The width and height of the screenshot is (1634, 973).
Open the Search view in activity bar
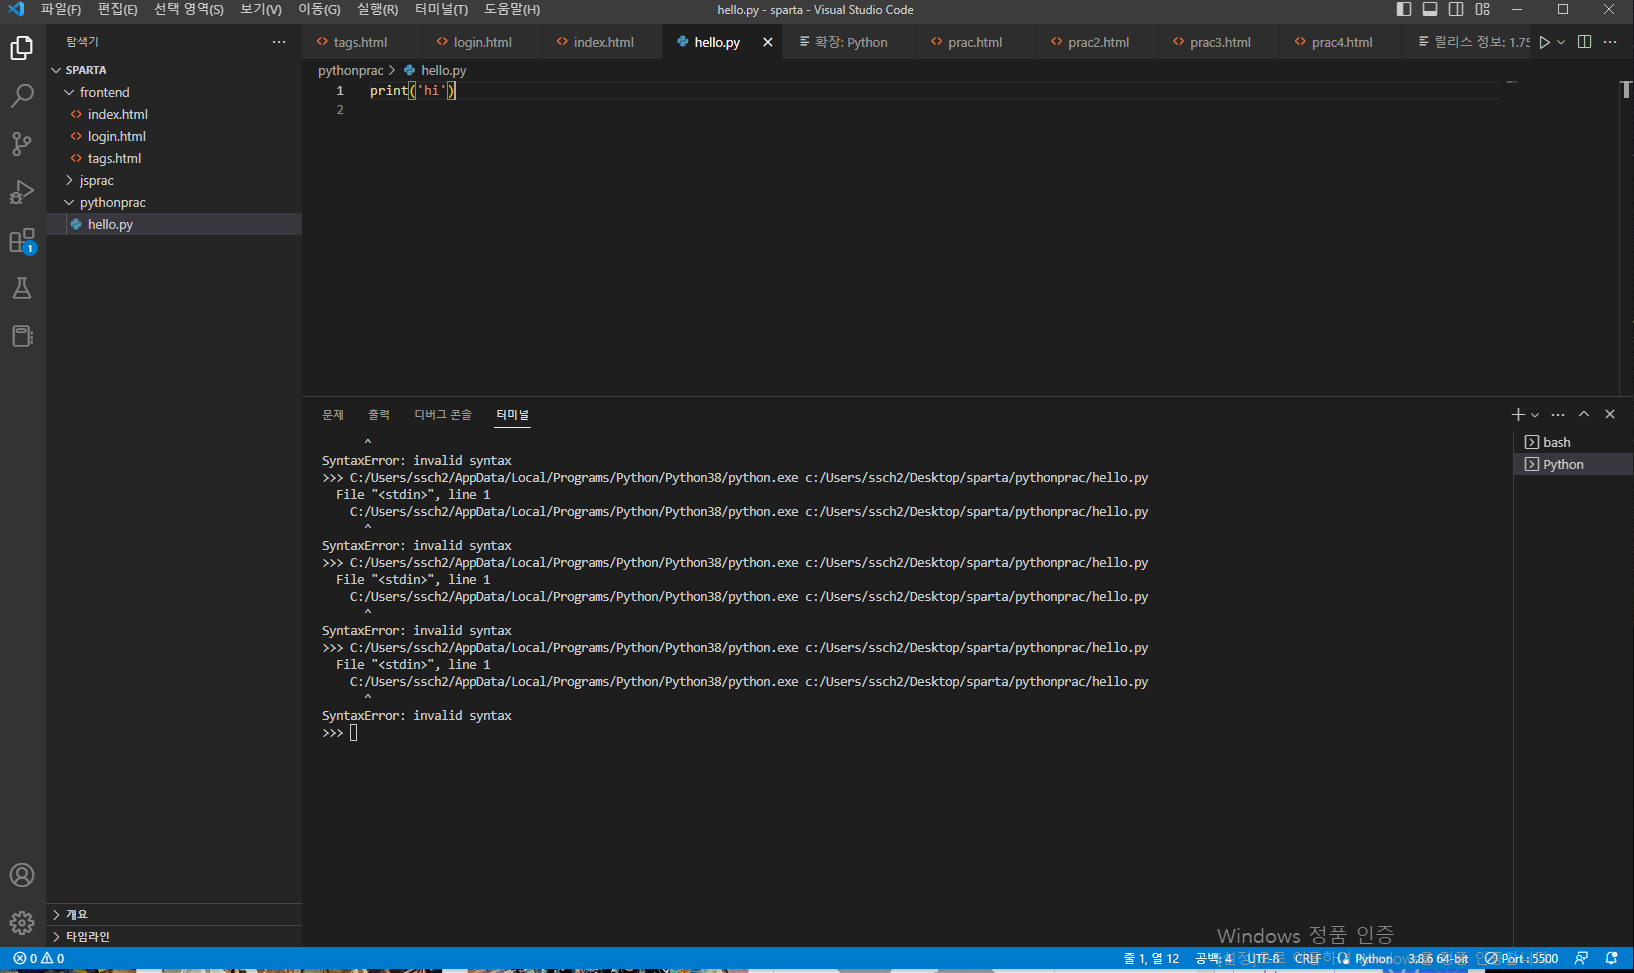(x=22, y=96)
